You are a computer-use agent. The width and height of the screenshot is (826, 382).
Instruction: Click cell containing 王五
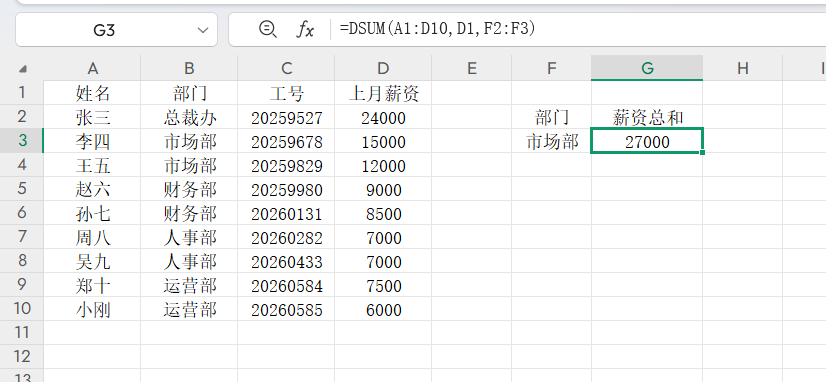click(x=92, y=165)
